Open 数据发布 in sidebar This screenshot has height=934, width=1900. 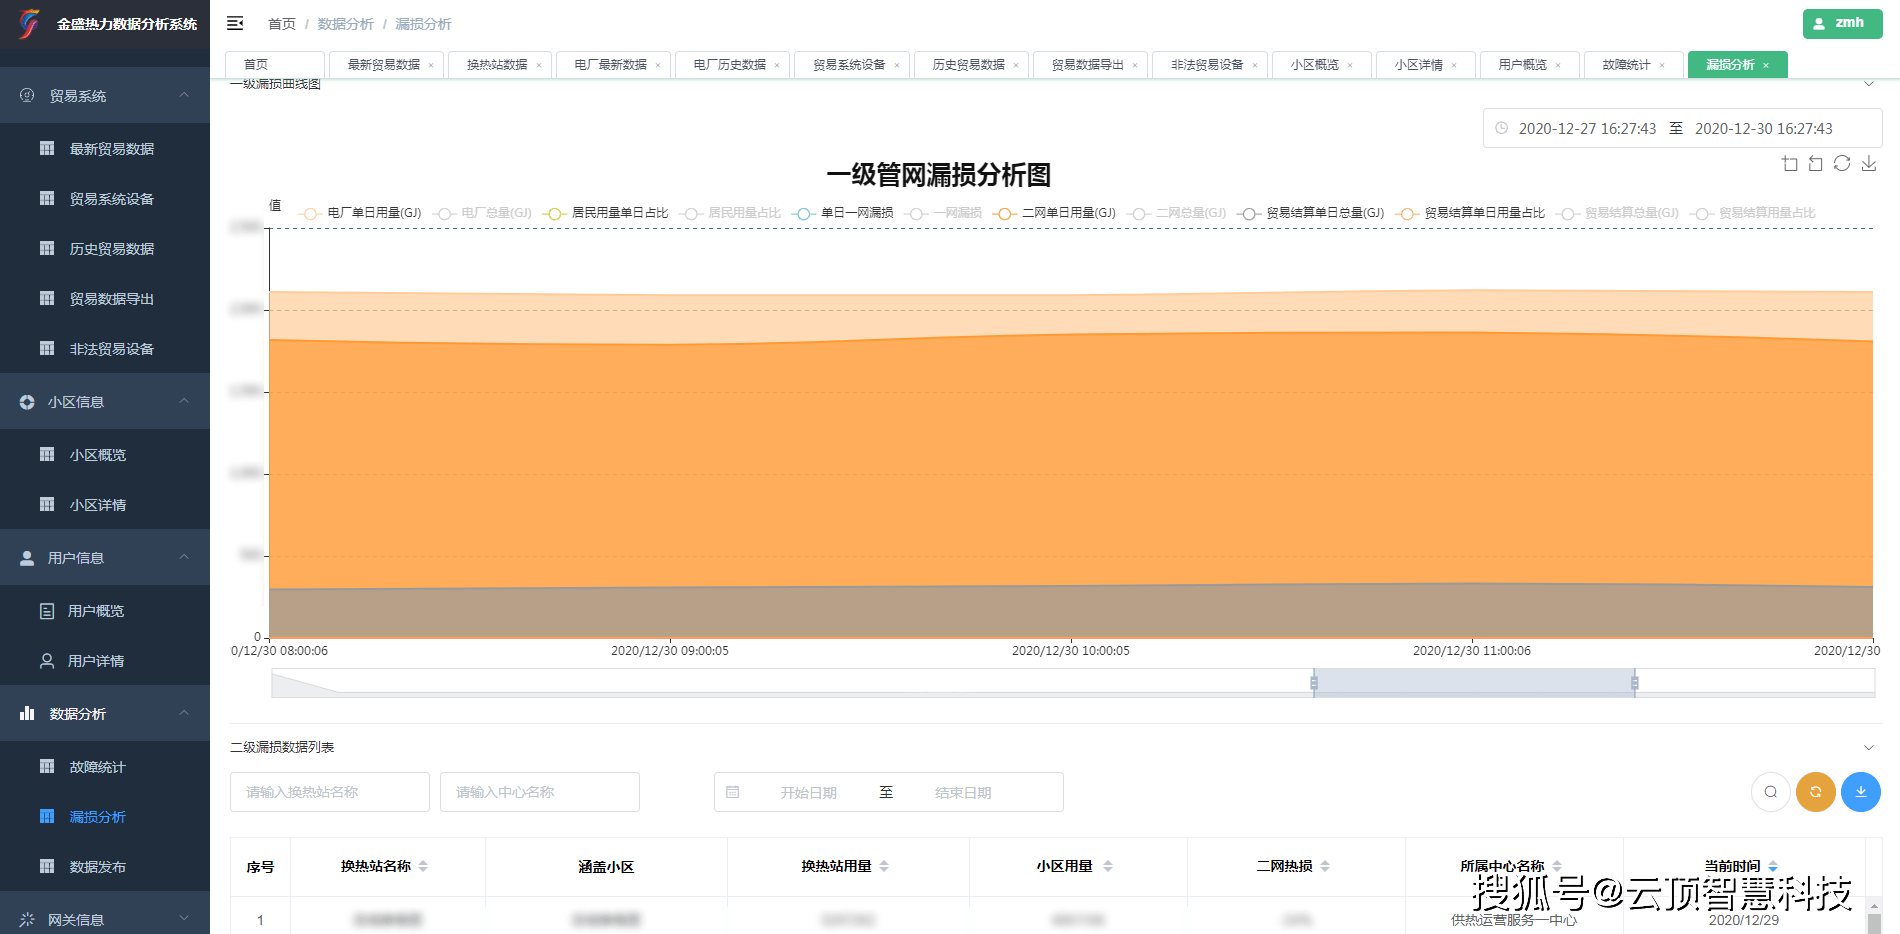click(105, 867)
